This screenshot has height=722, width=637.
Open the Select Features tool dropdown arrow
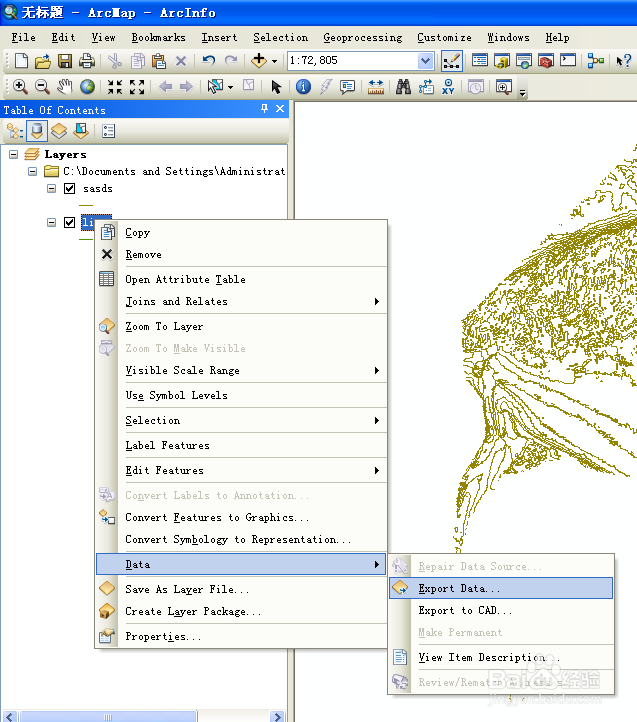231,87
